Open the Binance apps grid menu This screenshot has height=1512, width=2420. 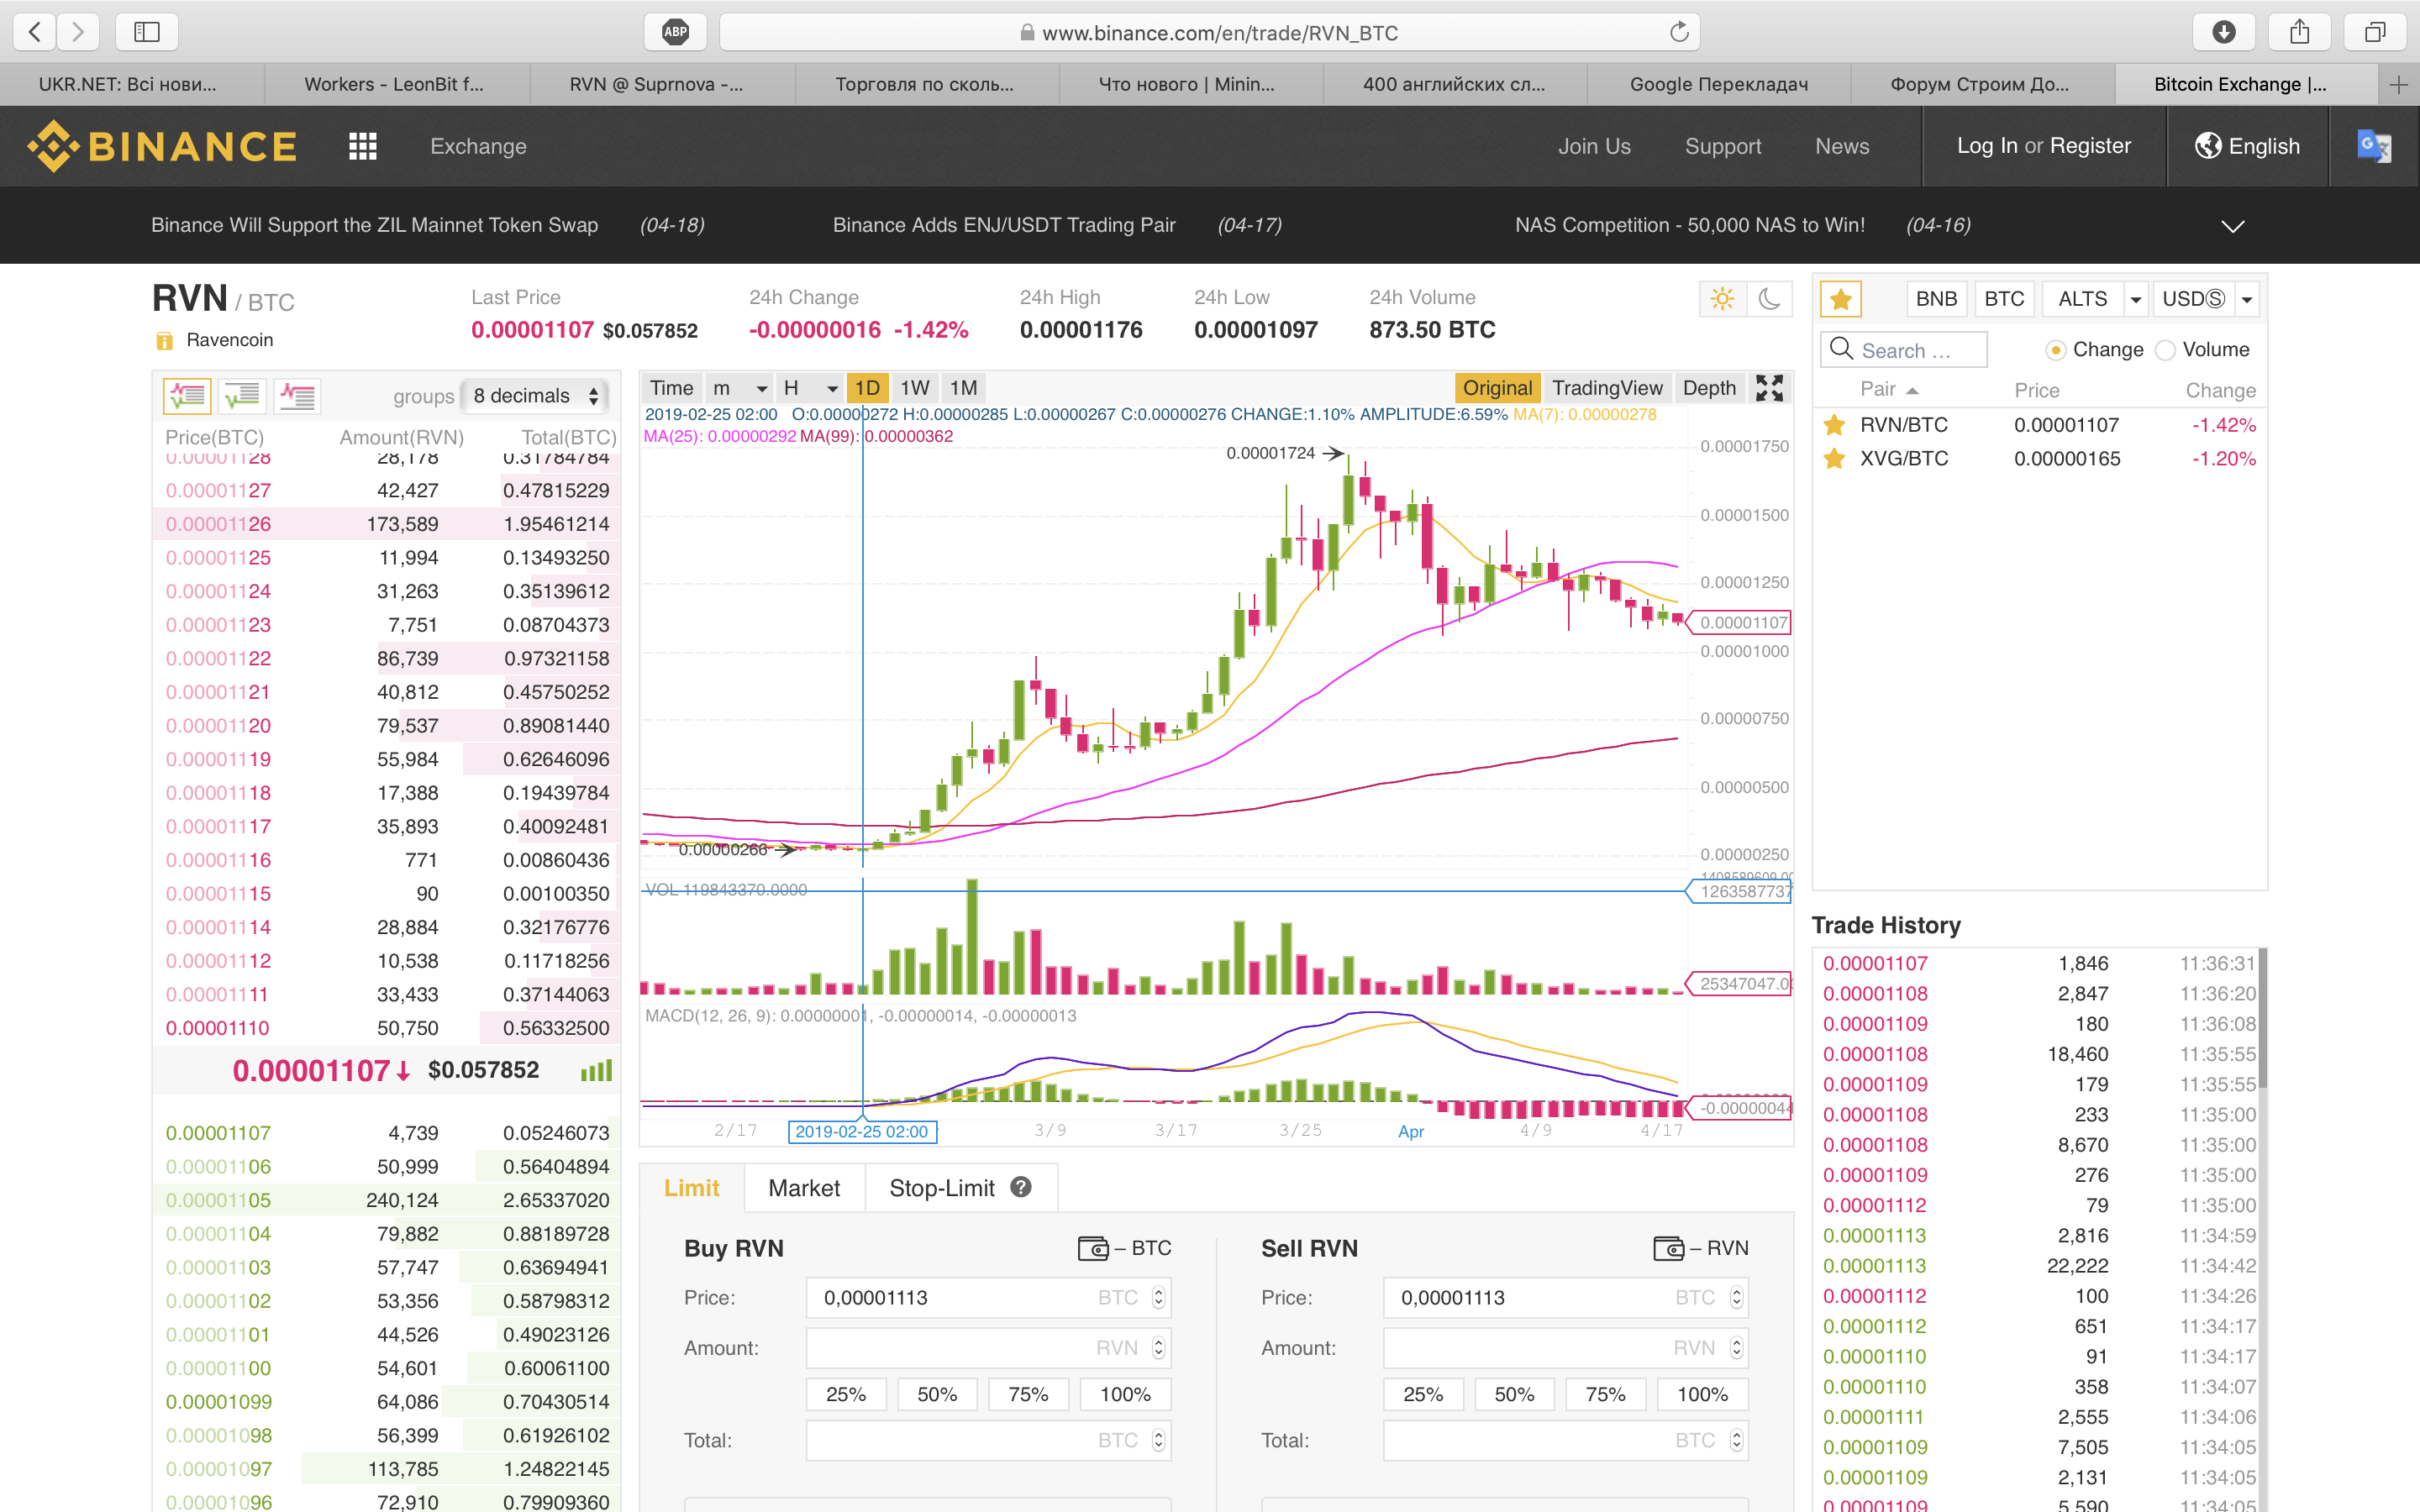tap(362, 147)
